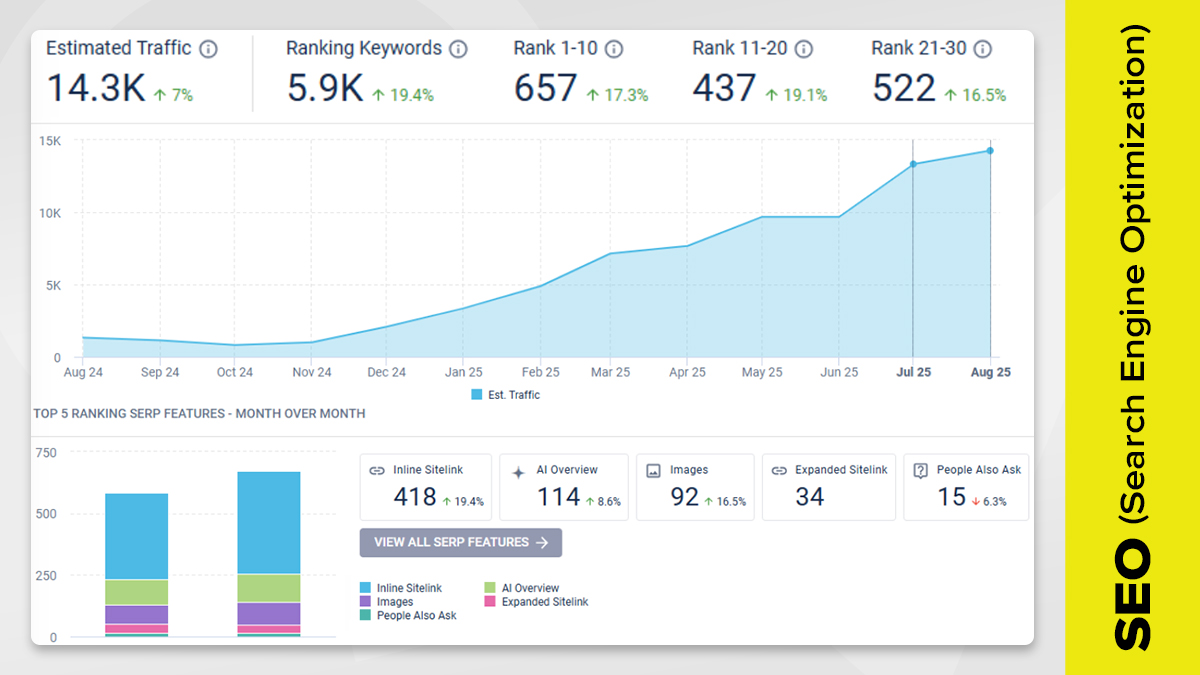Click the 437 Rank 11-20 value
The image size is (1200, 675).
pyautogui.click(x=724, y=88)
